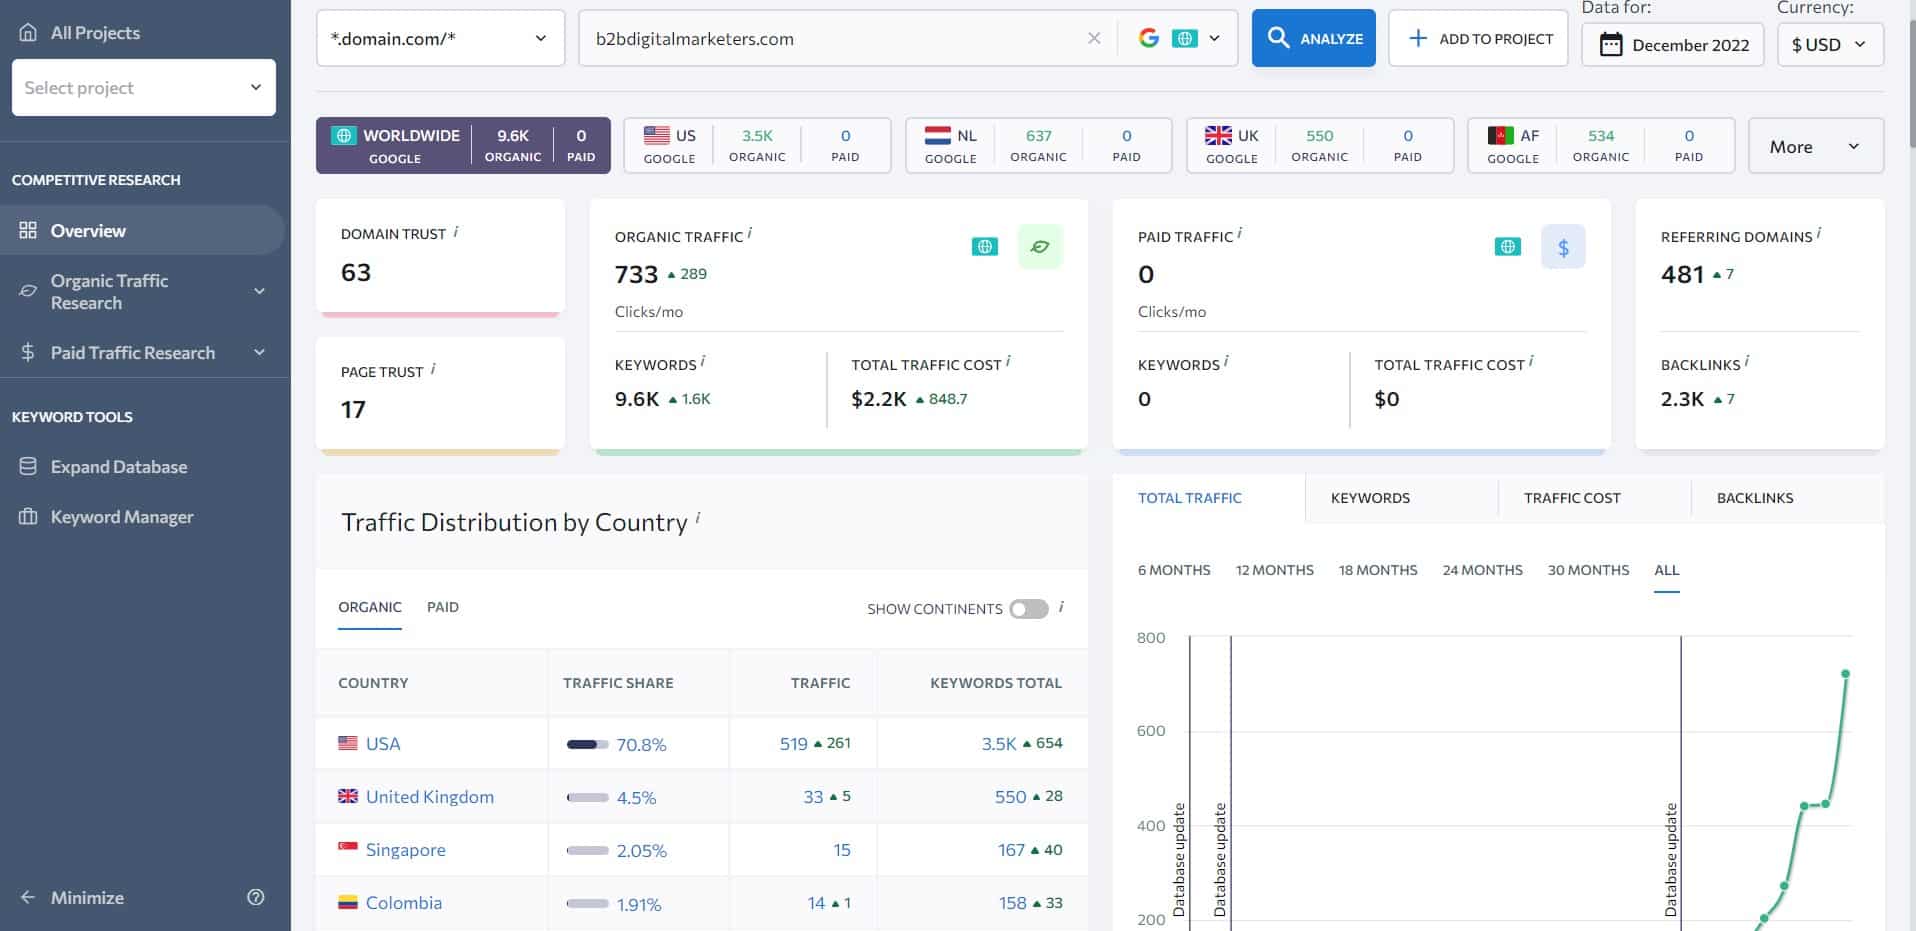Screen dimensions: 1916x931
Task: Open the Select project dropdown
Action: (x=144, y=87)
